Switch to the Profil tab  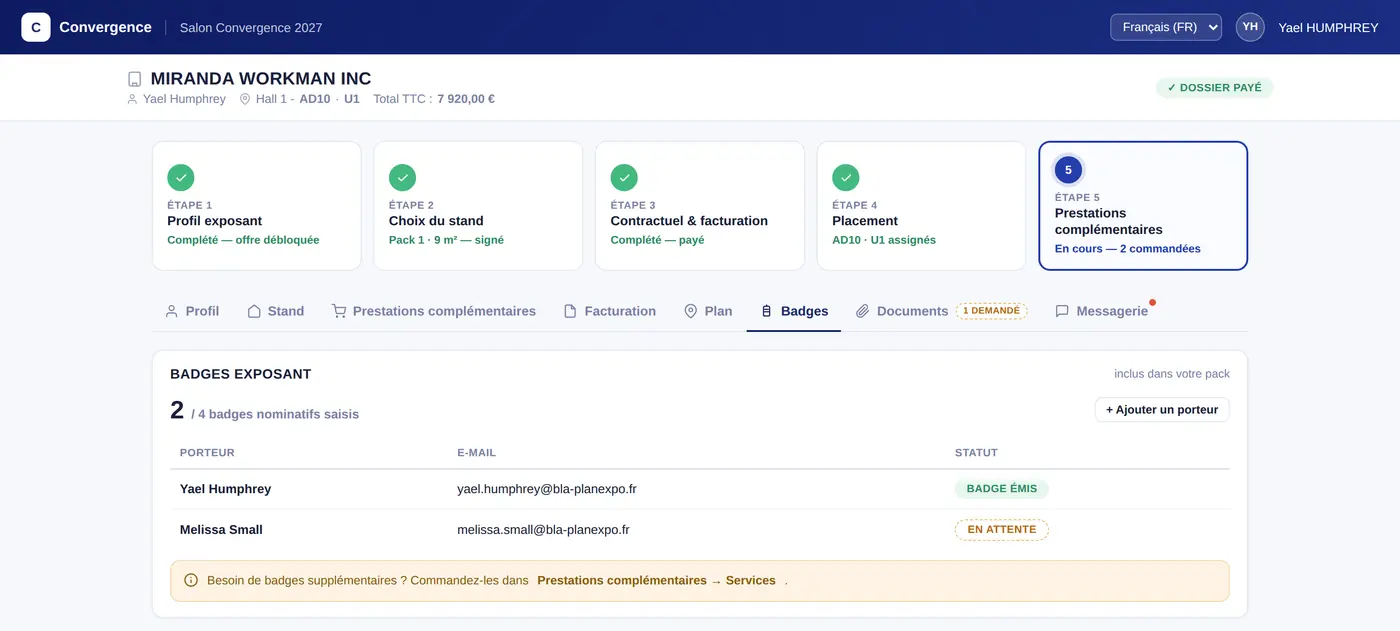pyautogui.click(x=192, y=311)
